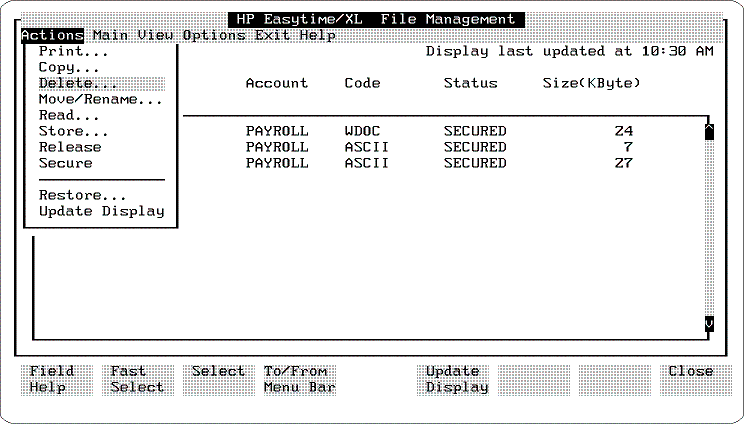The height and width of the screenshot is (424, 744).
Task: Click the Size(KByte) column header
Action: tap(592, 83)
